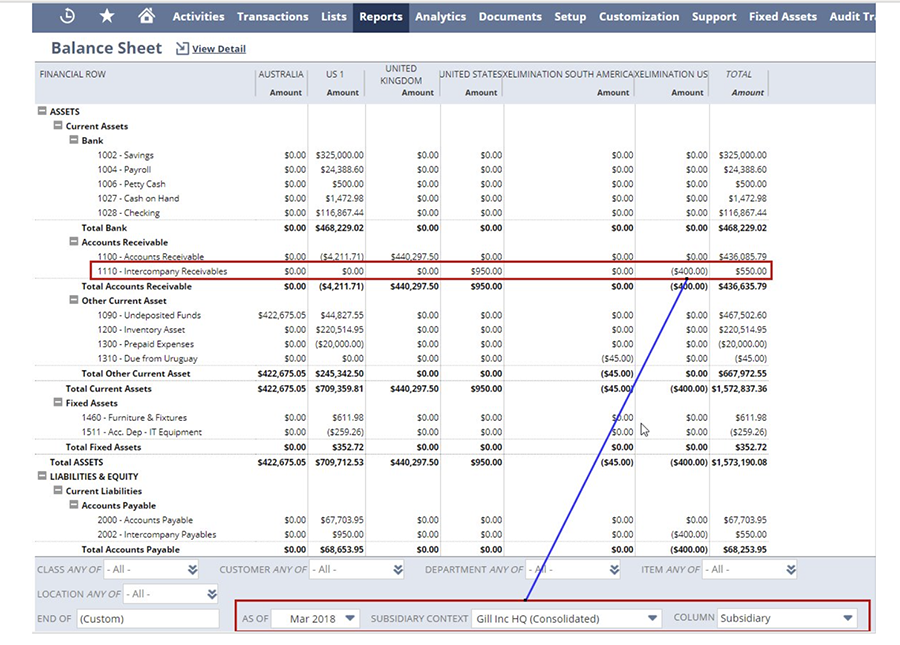Open the Reports menu
The image size is (900, 645).
click(380, 16)
